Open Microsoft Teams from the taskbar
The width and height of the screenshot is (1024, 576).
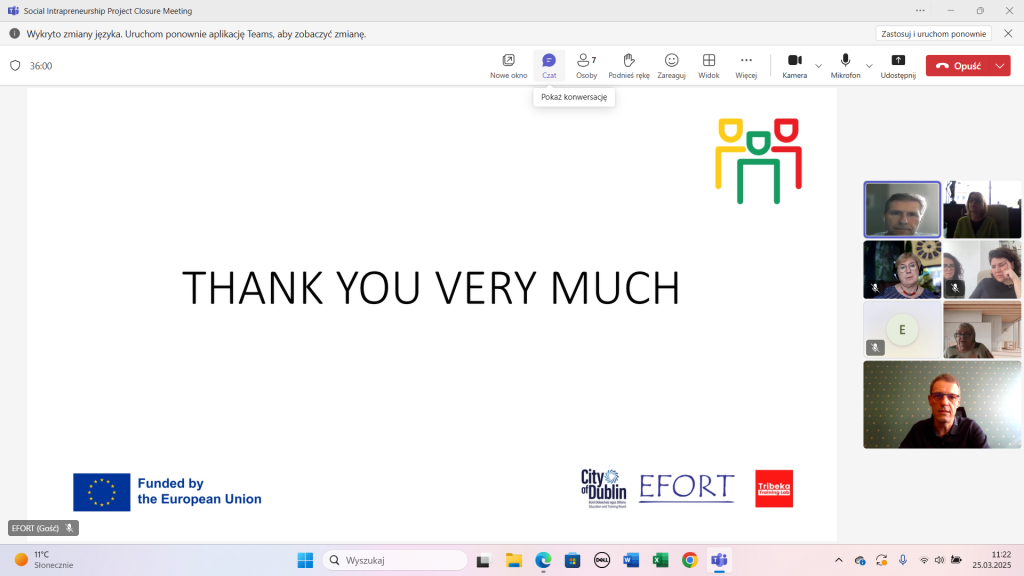(x=718, y=560)
